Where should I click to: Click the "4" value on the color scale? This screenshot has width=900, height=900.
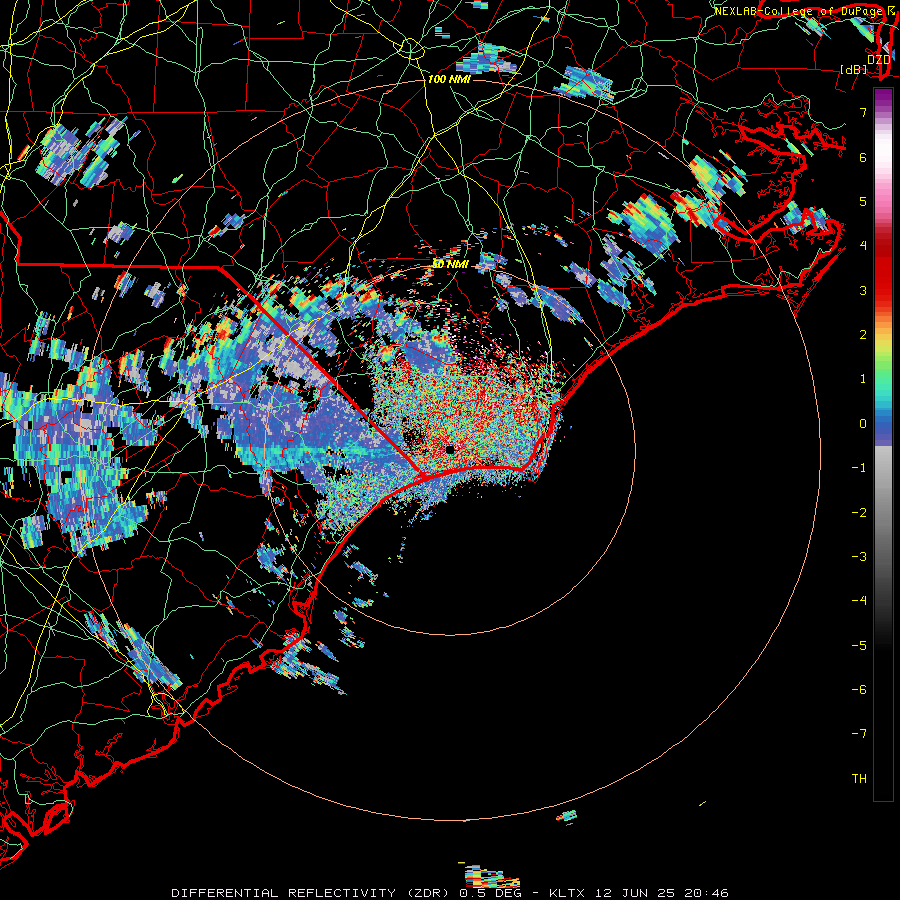(x=863, y=246)
